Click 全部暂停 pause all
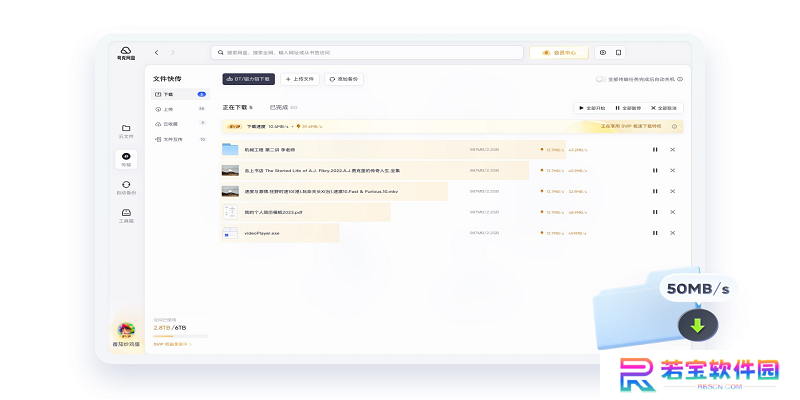This screenshot has width=800, height=400. (x=628, y=108)
